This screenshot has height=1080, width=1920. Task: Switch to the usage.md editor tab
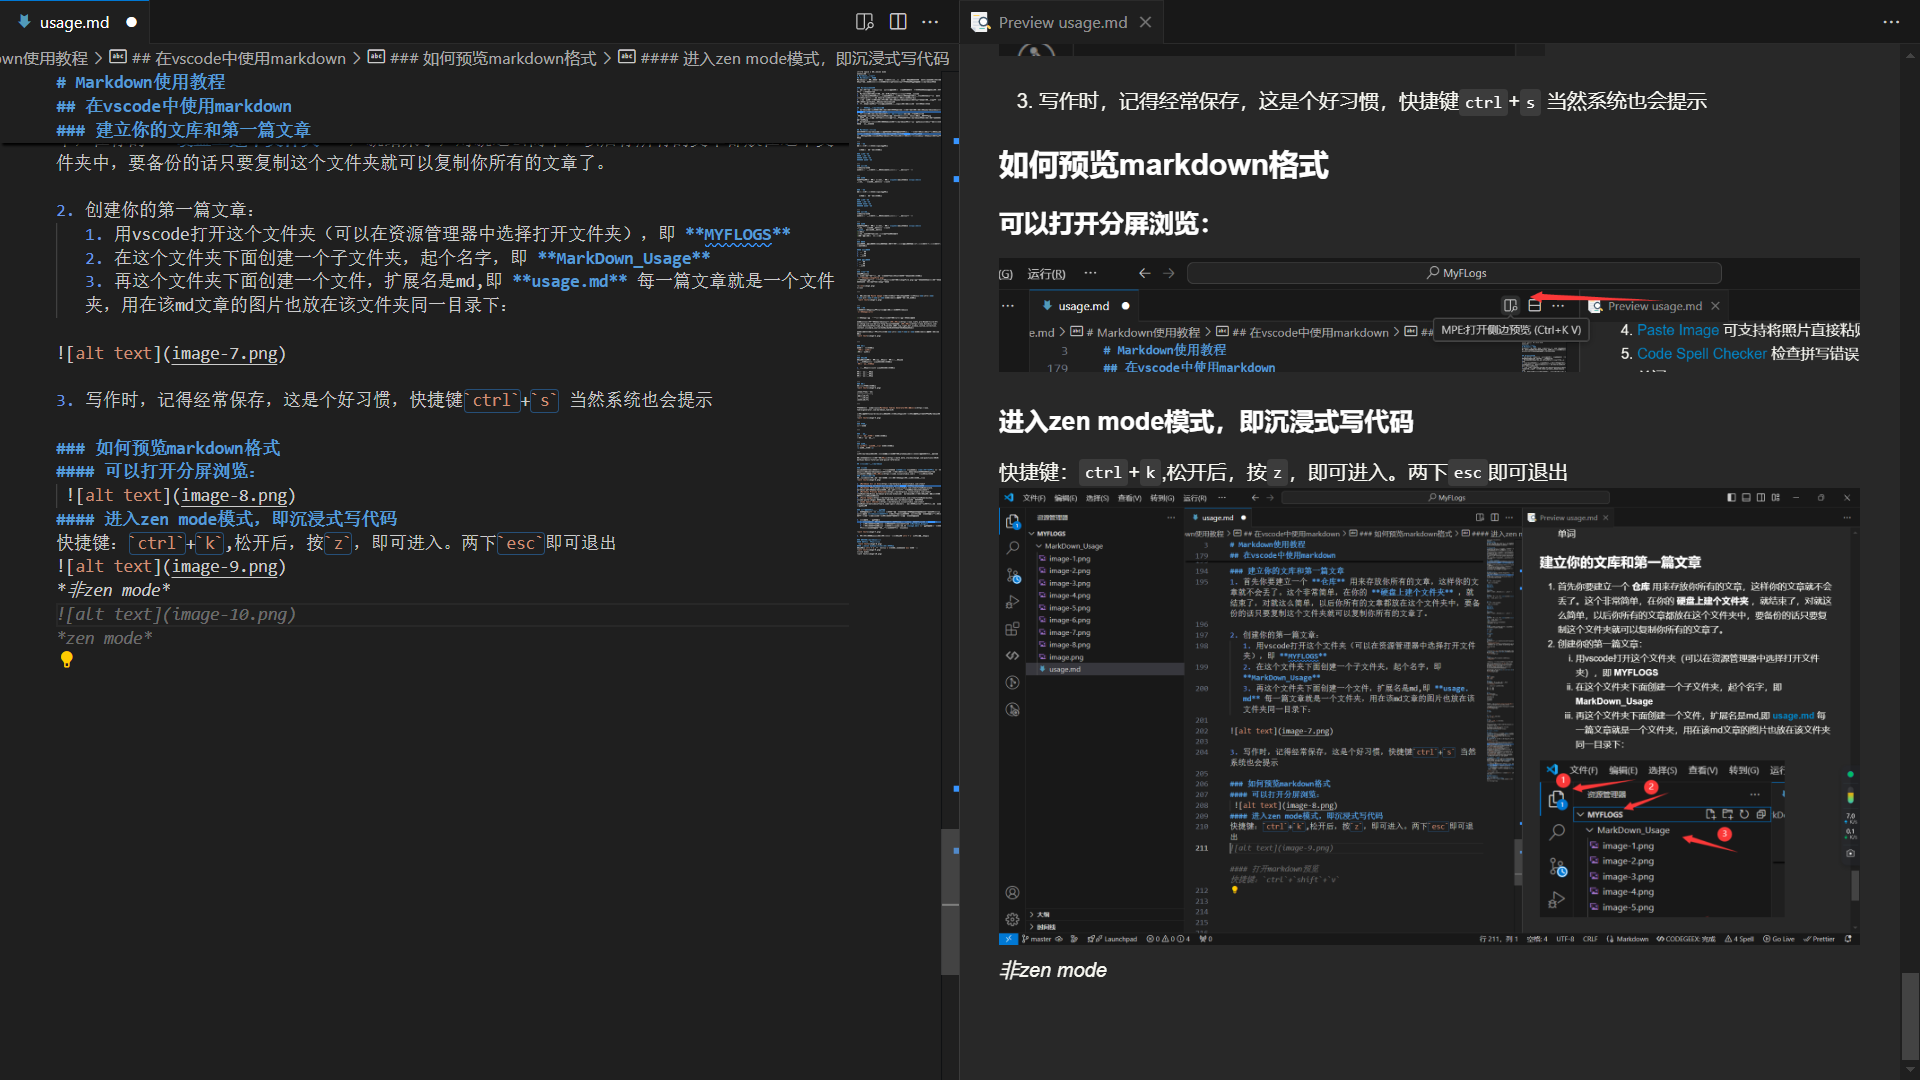pos(75,22)
